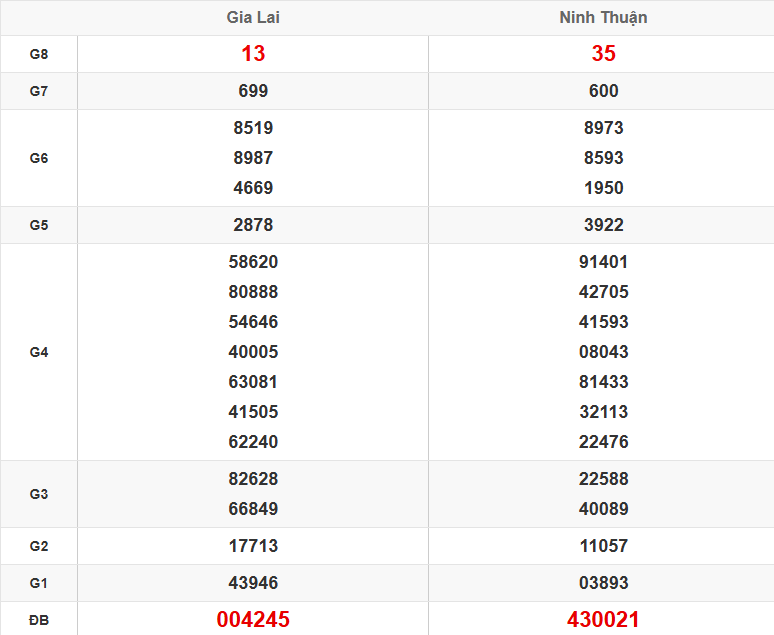Click G5 number 2878 for Gia Lai

click(x=253, y=225)
